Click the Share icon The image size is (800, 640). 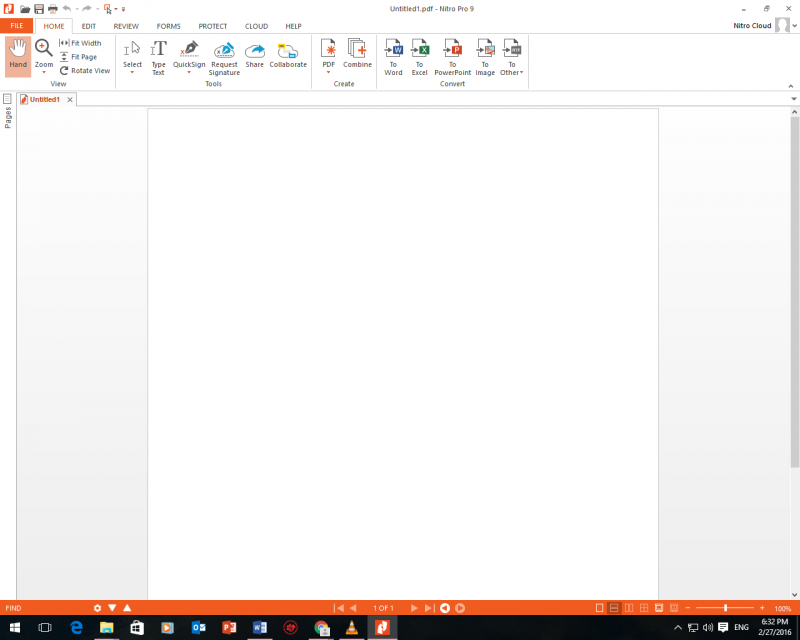255,54
